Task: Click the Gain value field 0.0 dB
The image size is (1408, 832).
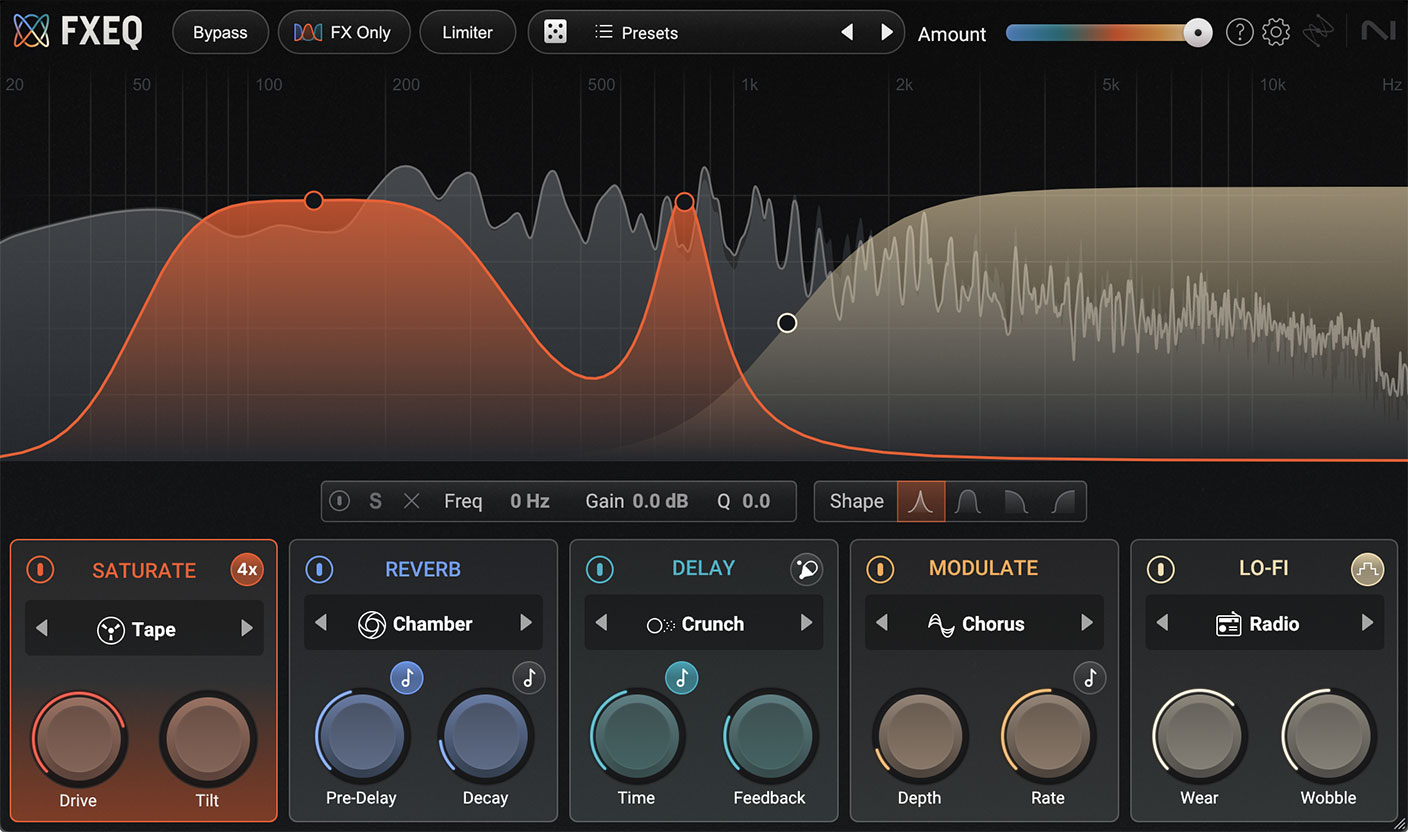Action: 661,501
